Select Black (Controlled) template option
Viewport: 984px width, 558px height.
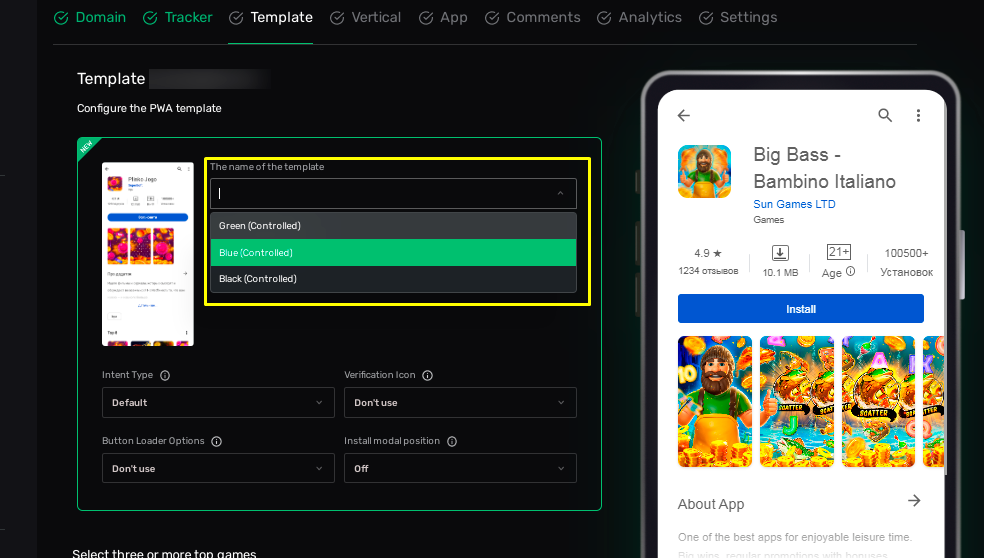(392, 279)
